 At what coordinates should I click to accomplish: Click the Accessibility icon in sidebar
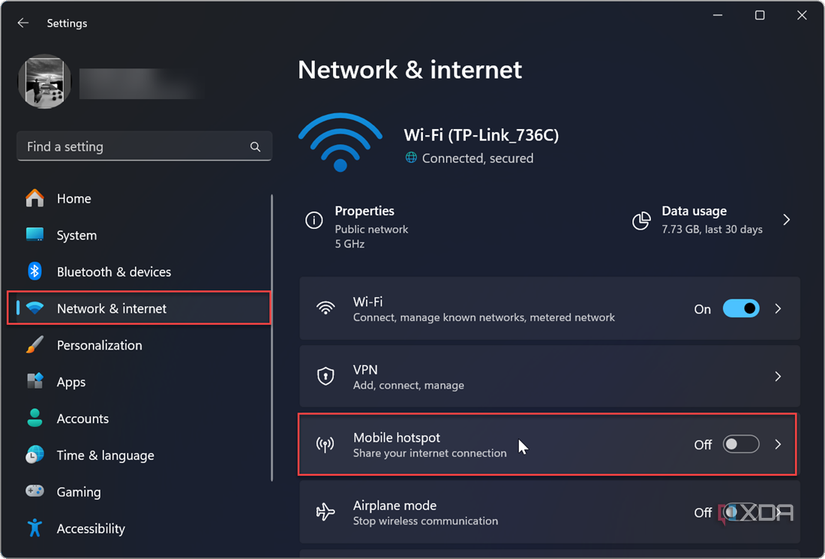(x=35, y=528)
